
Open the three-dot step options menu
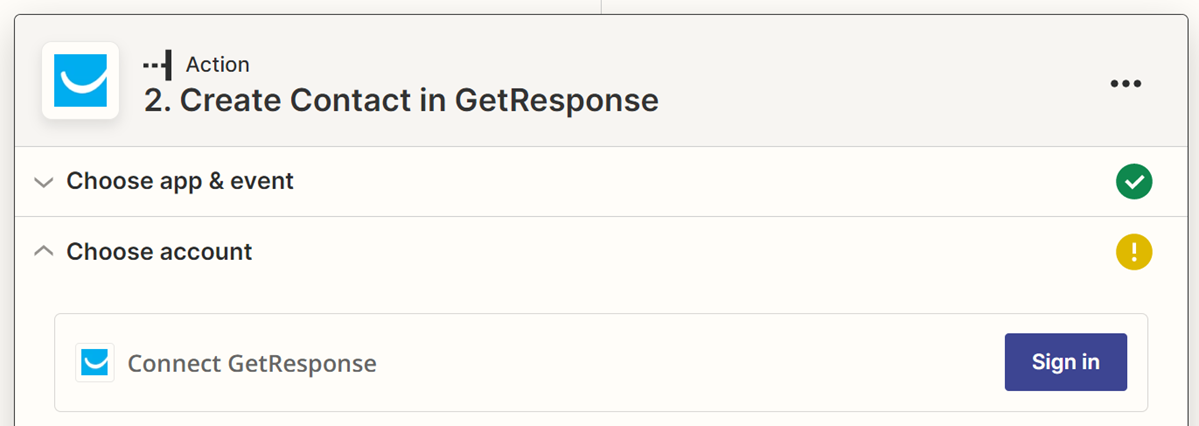1126,83
